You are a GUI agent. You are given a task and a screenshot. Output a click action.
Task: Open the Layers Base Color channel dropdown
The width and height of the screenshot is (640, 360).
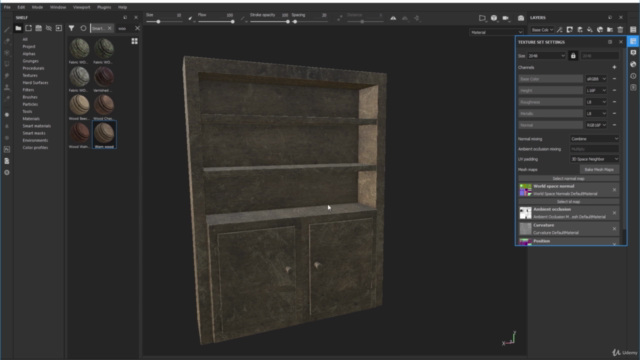pos(542,30)
